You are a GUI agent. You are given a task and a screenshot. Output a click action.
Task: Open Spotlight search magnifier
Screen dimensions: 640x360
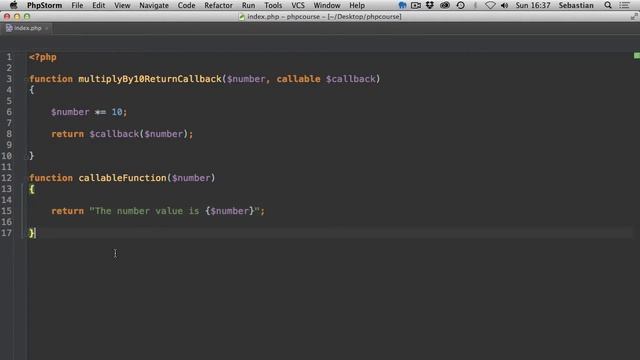coord(608,5)
